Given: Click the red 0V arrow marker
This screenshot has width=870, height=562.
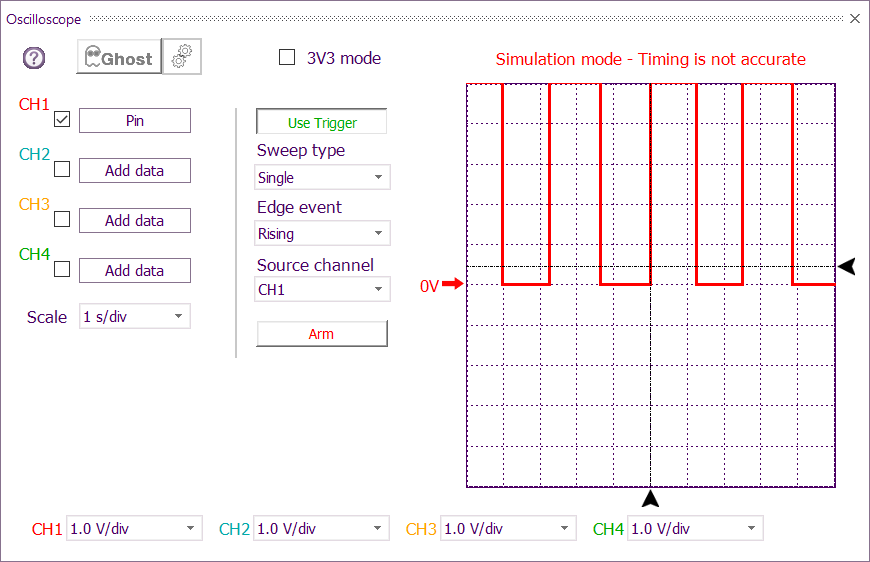Looking at the screenshot, I should [452, 285].
